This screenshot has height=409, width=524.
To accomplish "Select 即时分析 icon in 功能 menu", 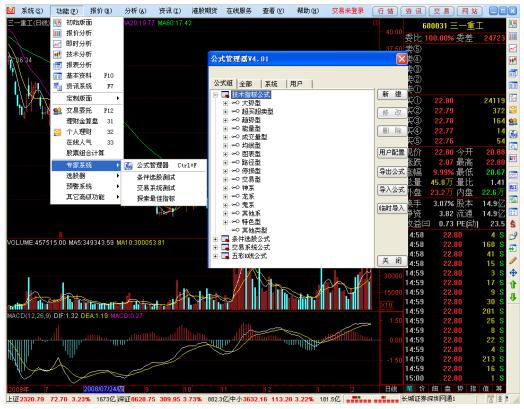I will click(57, 44).
